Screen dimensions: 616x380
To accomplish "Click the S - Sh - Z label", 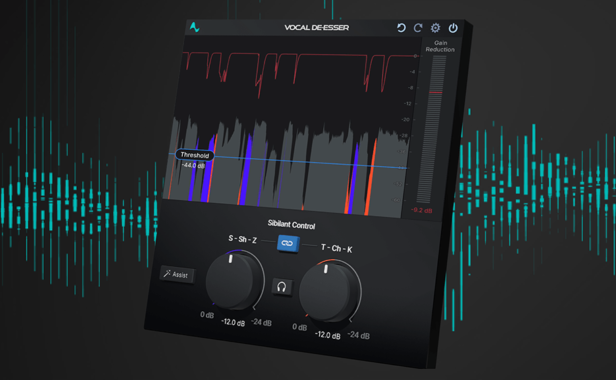I will (x=242, y=239).
